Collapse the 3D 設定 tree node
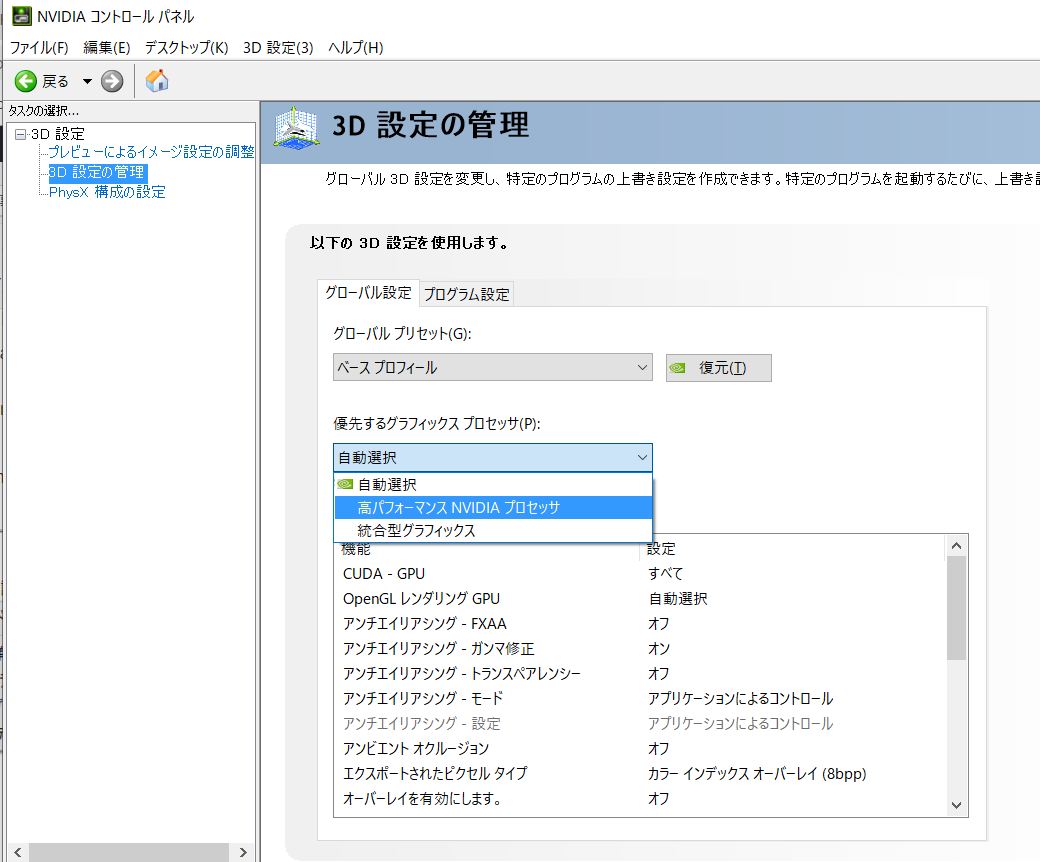Viewport: 1040px width, 862px height. pos(20,134)
